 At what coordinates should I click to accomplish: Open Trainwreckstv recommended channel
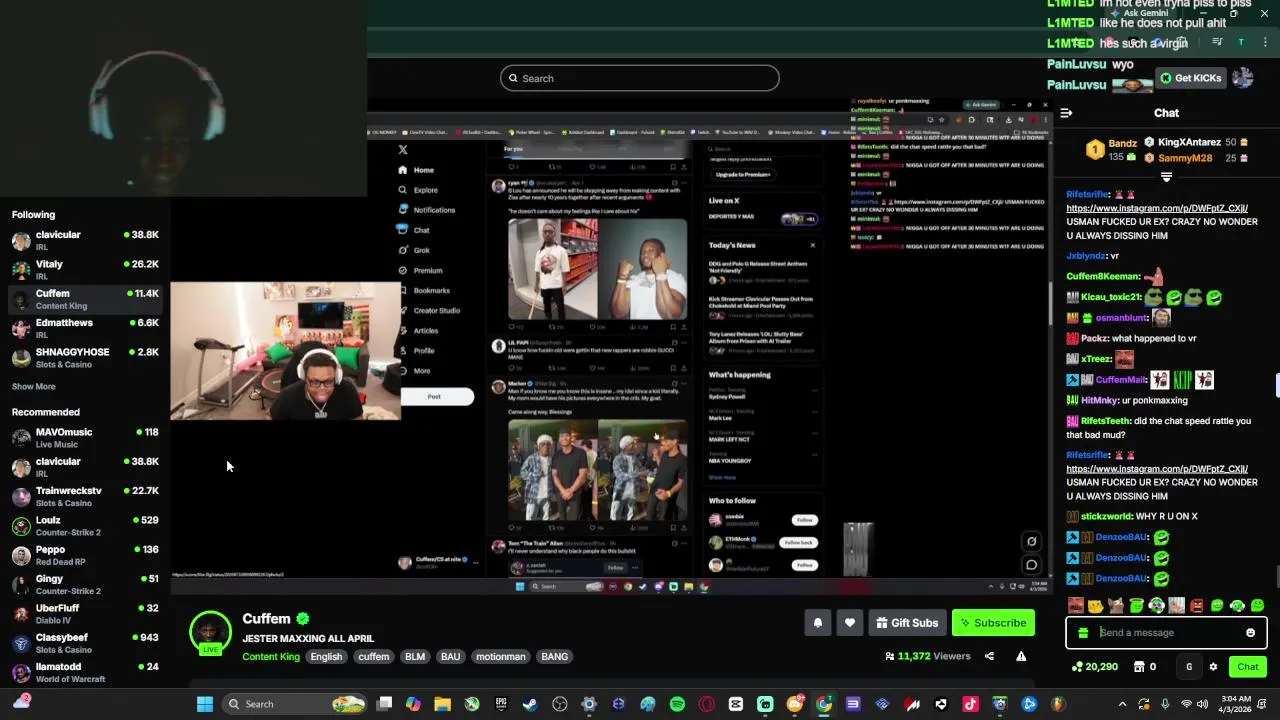click(x=85, y=496)
